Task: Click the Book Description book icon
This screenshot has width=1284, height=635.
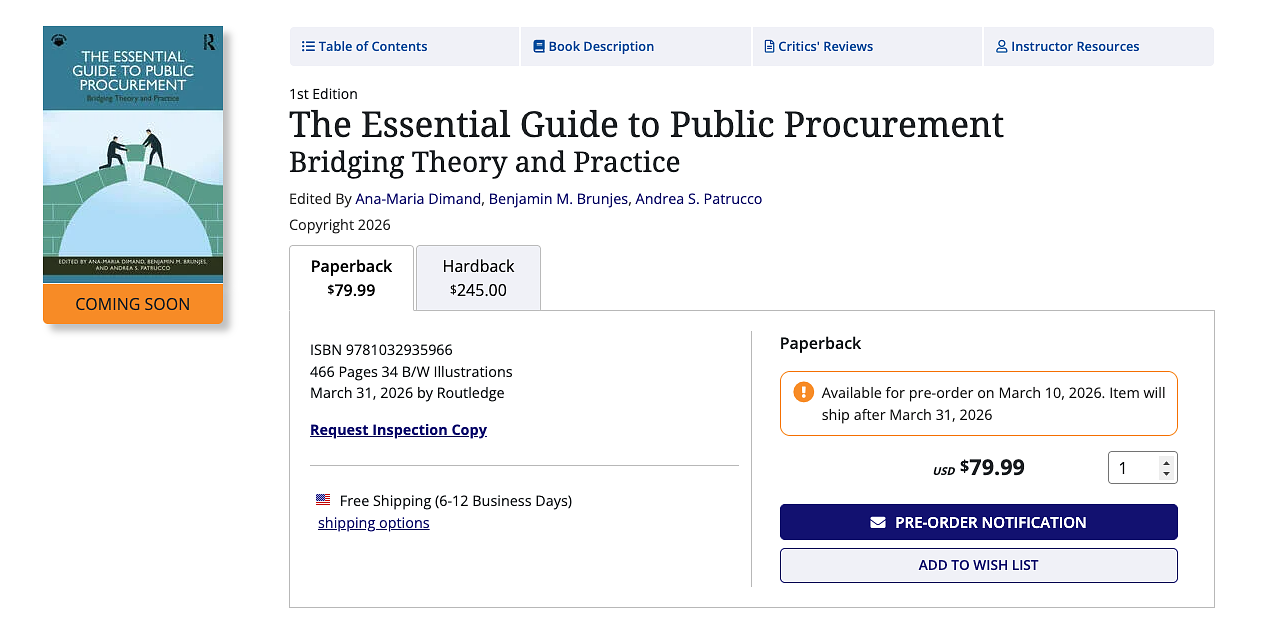Action: tap(539, 46)
